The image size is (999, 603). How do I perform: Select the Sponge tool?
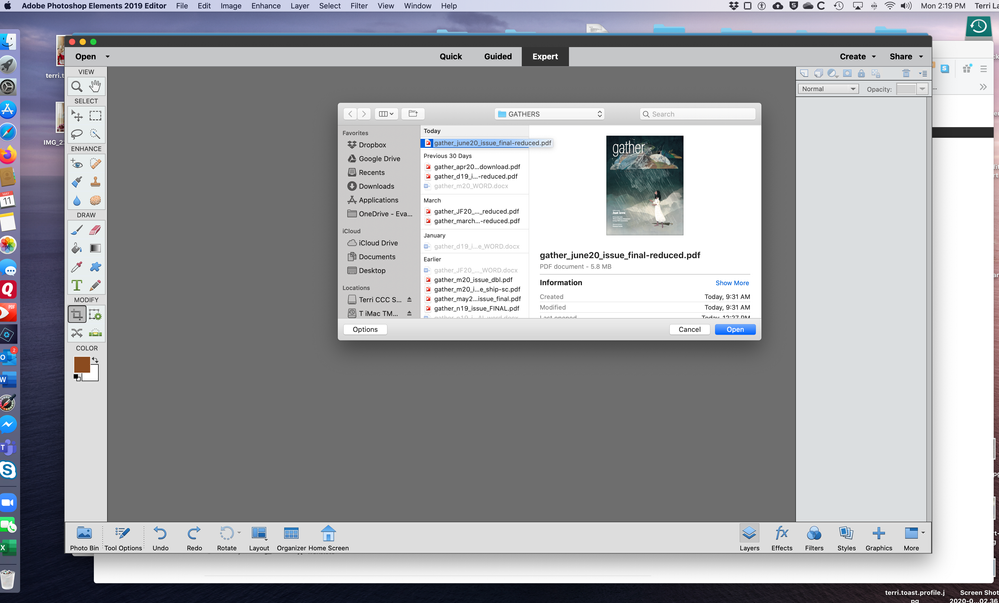click(x=96, y=200)
